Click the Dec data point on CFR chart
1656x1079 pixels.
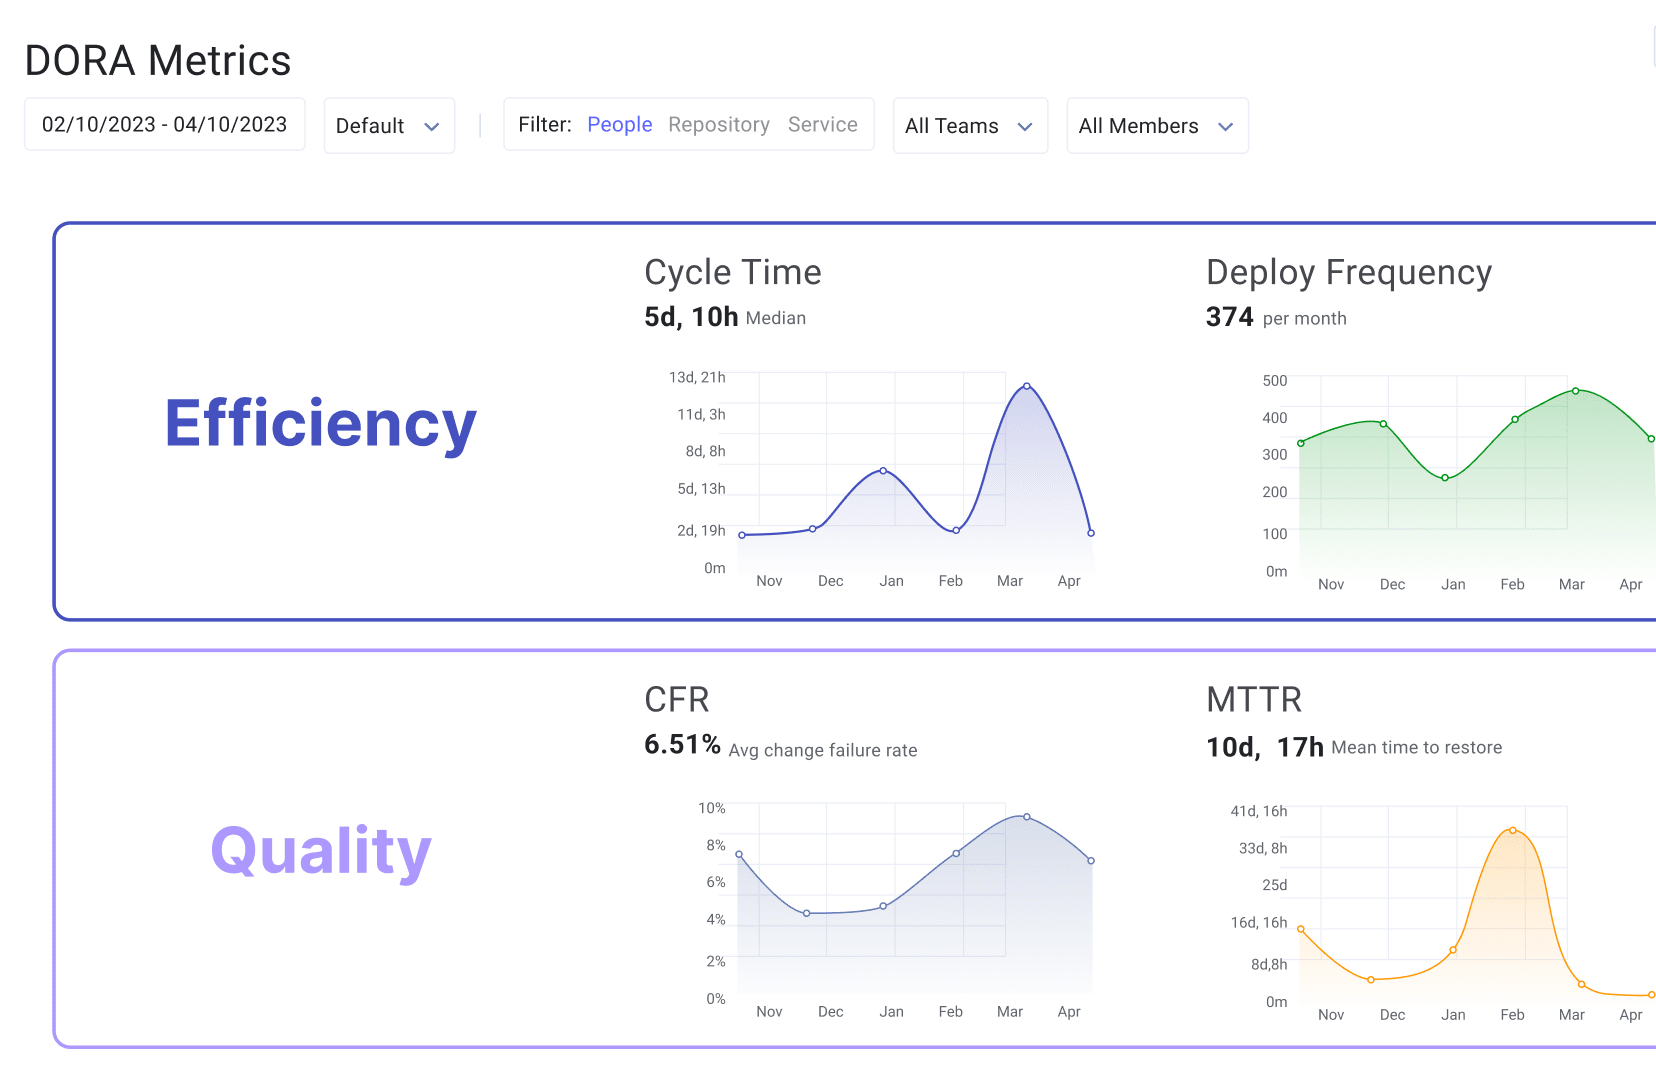(x=807, y=913)
